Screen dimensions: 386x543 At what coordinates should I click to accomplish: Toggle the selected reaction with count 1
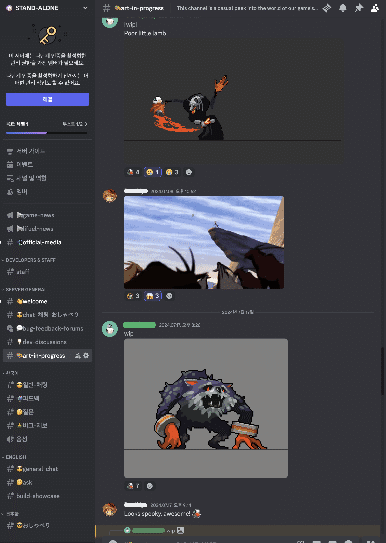click(x=153, y=172)
